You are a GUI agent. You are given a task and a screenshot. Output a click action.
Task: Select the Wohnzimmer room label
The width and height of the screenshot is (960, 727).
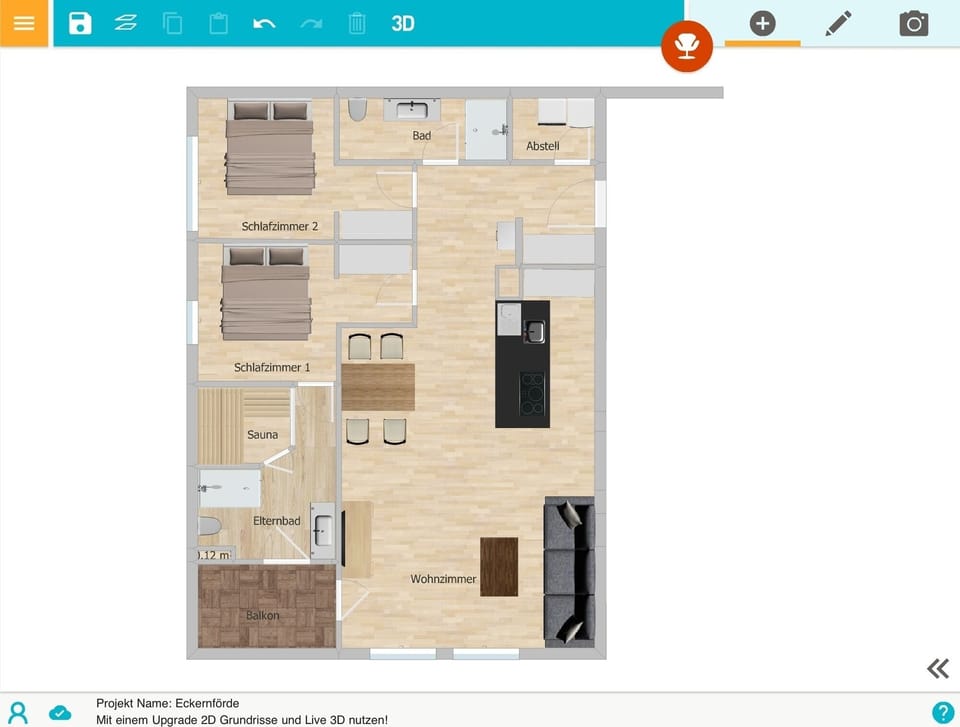(x=444, y=578)
